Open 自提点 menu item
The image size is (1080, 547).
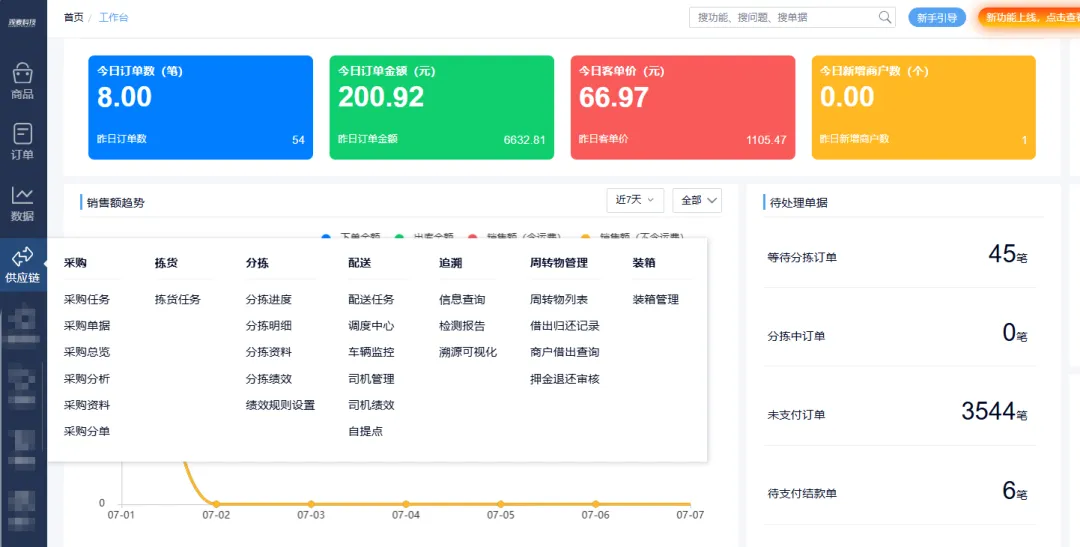pyautogui.click(x=366, y=431)
